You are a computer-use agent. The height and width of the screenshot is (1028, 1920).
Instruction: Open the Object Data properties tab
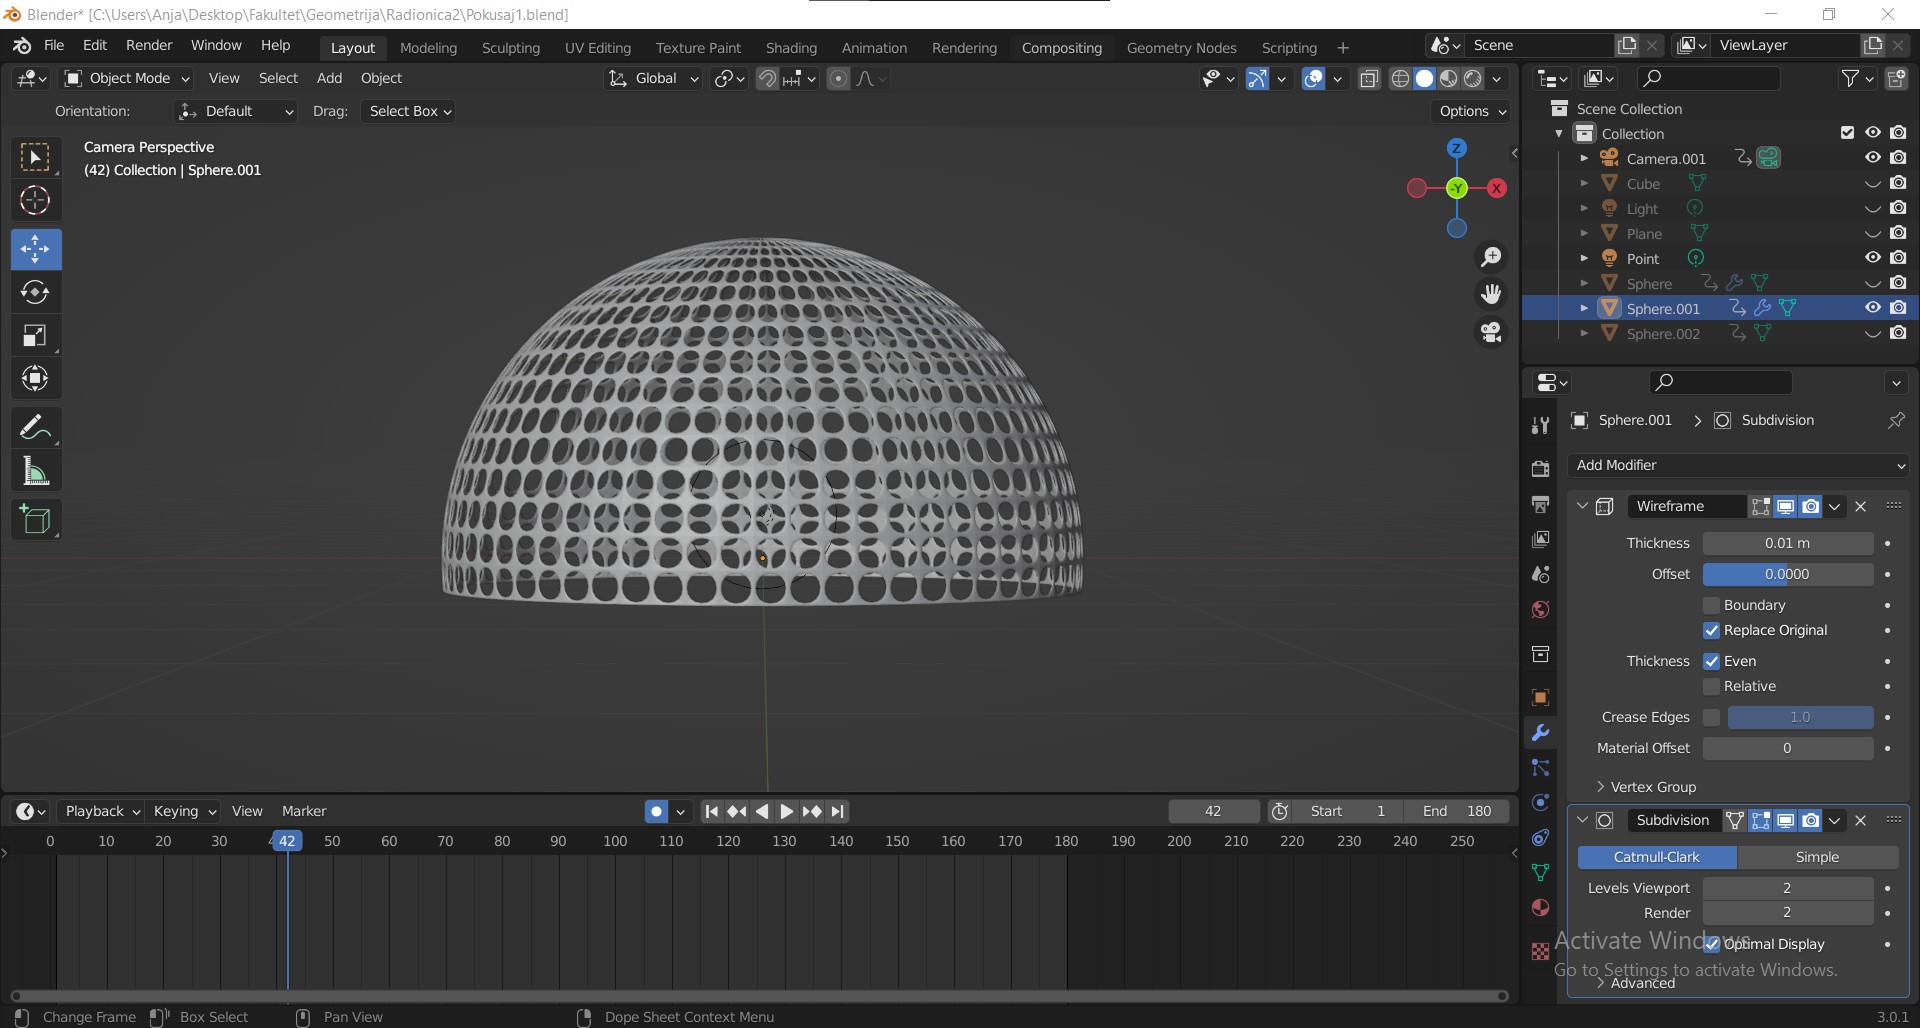(x=1540, y=872)
